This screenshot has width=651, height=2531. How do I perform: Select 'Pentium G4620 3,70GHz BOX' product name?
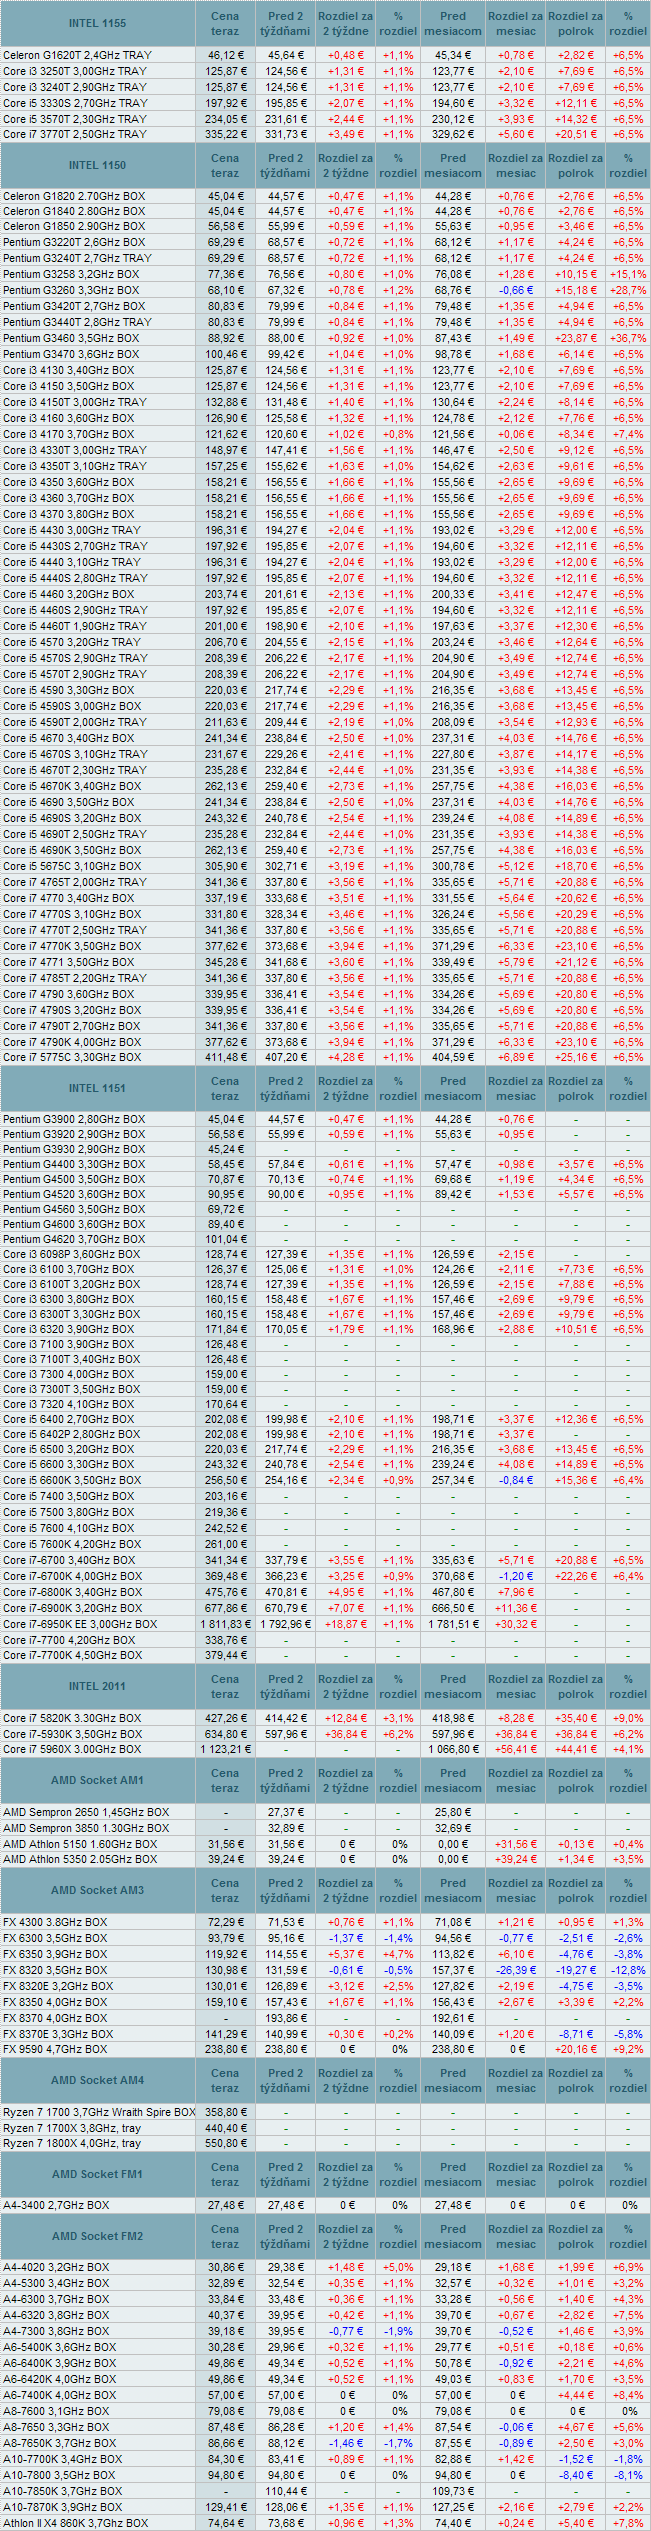pyautogui.click(x=74, y=1239)
